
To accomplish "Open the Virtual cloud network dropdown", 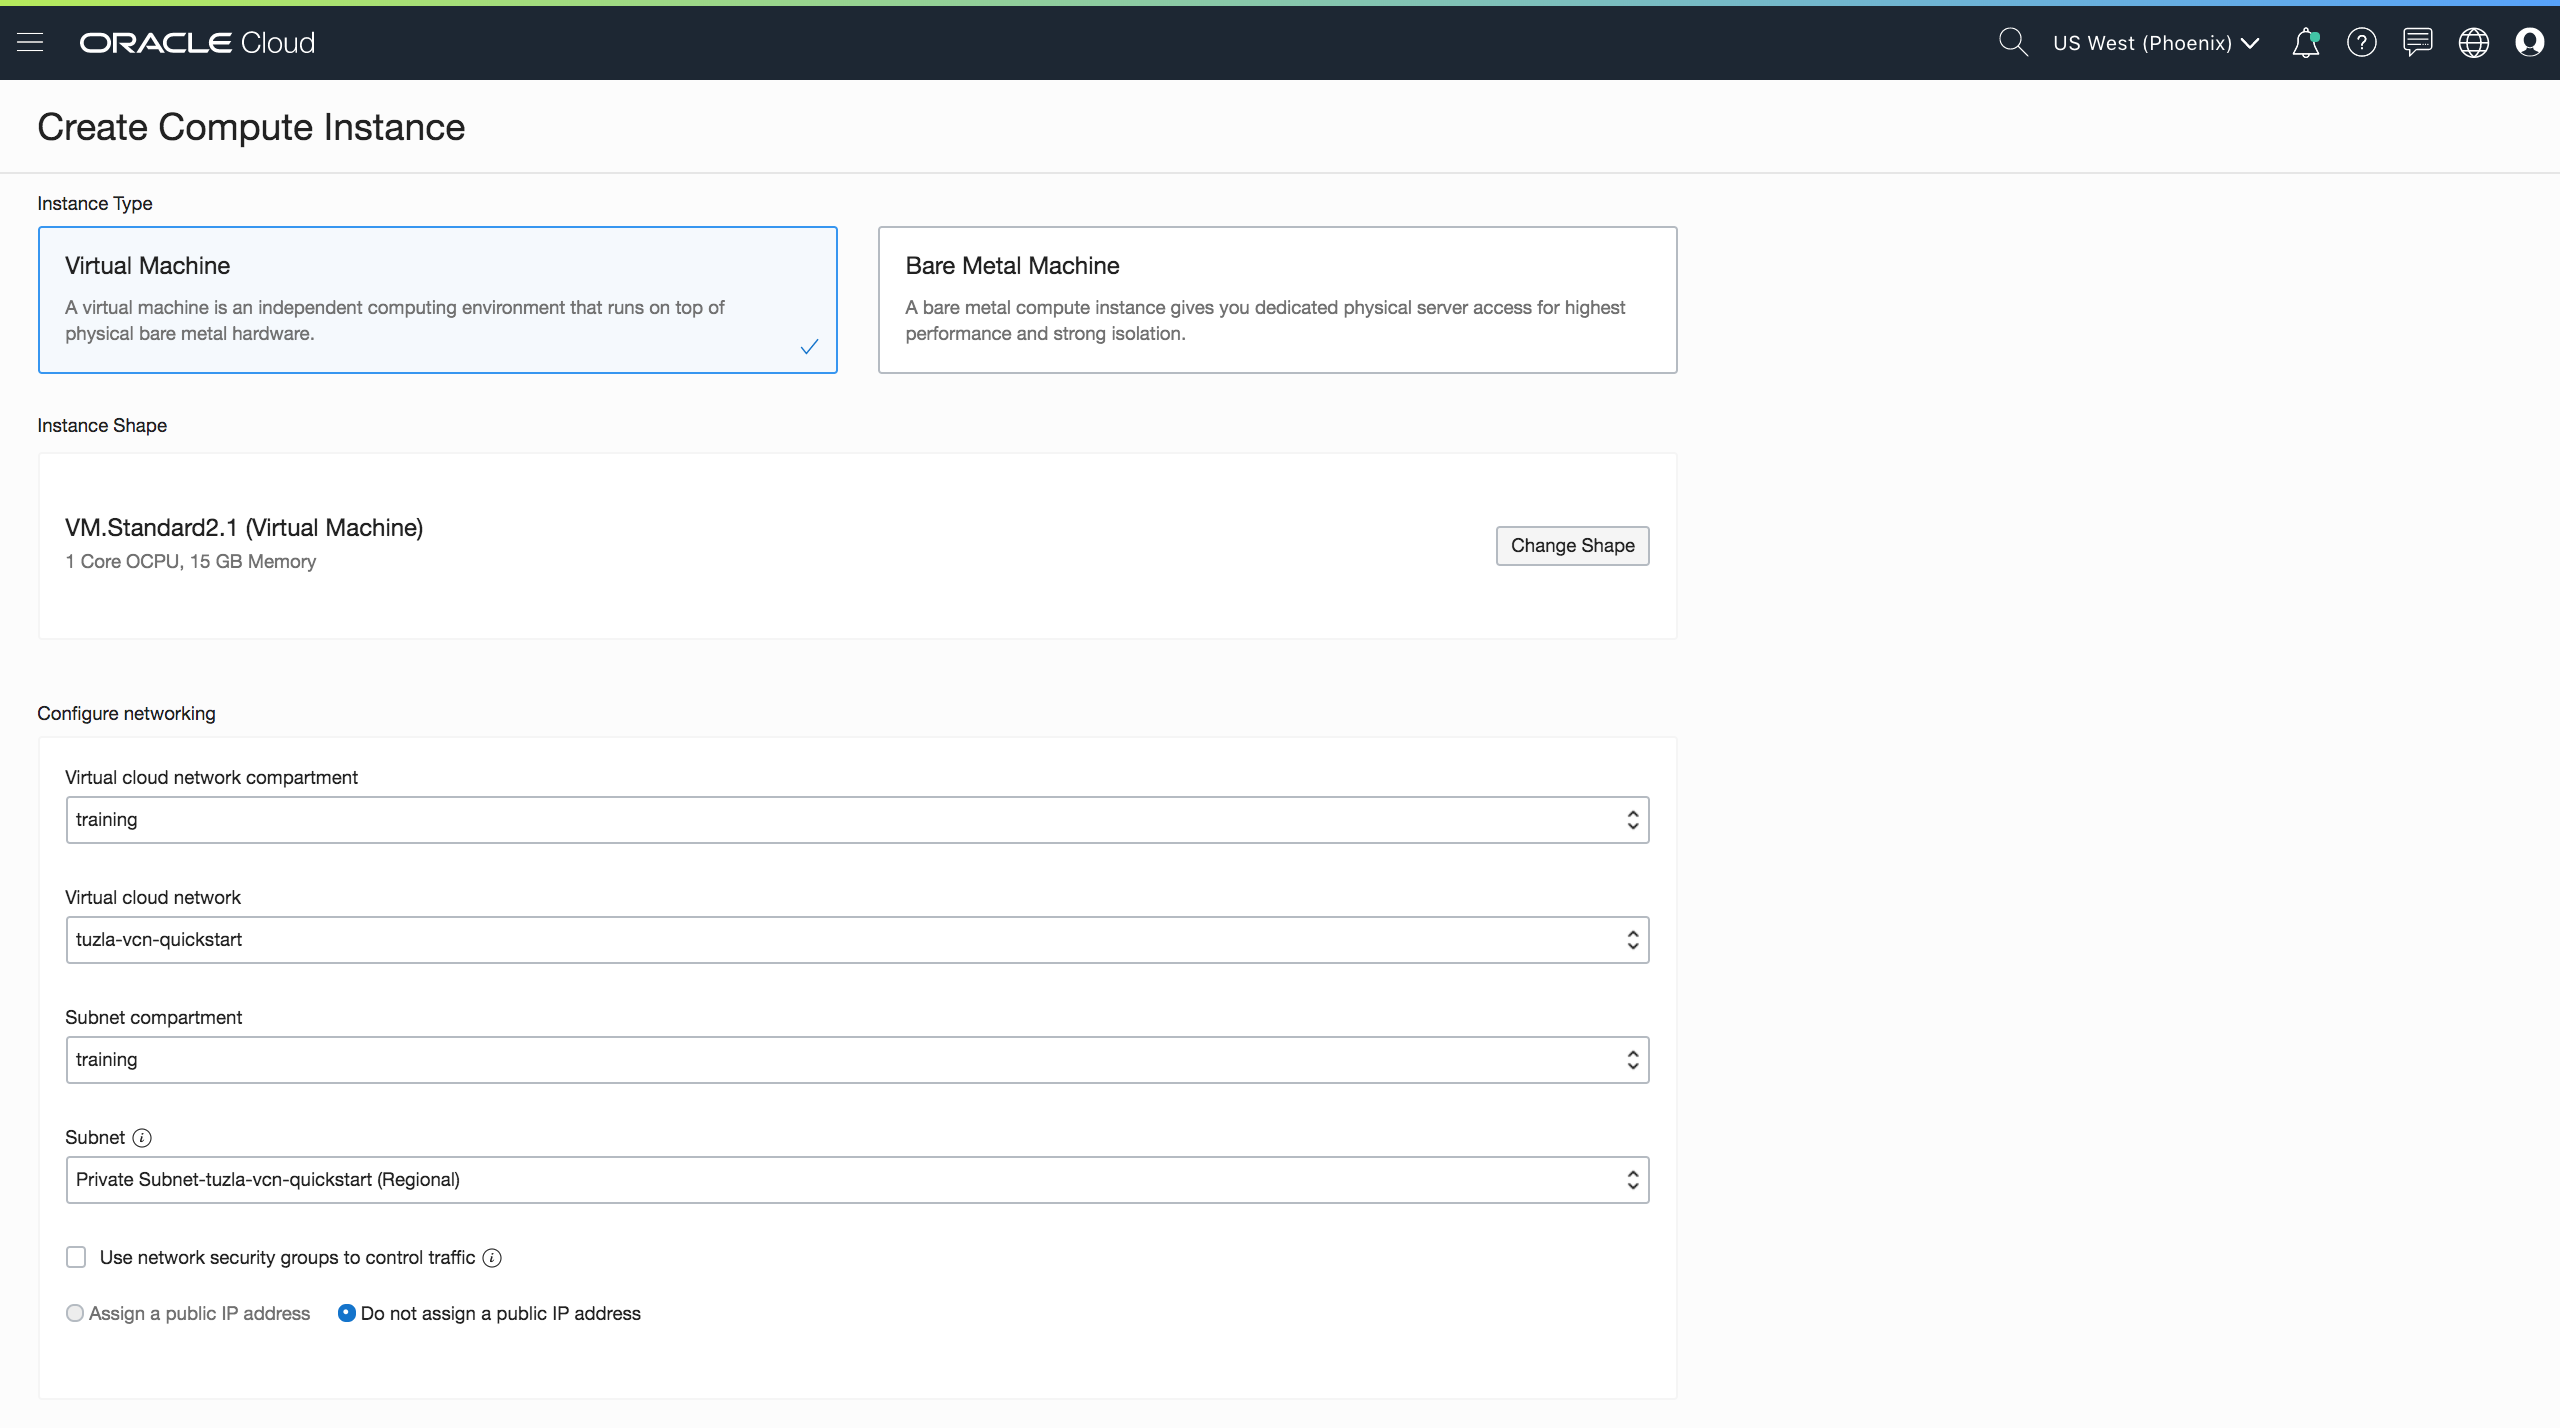I will (x=857, y=940).
